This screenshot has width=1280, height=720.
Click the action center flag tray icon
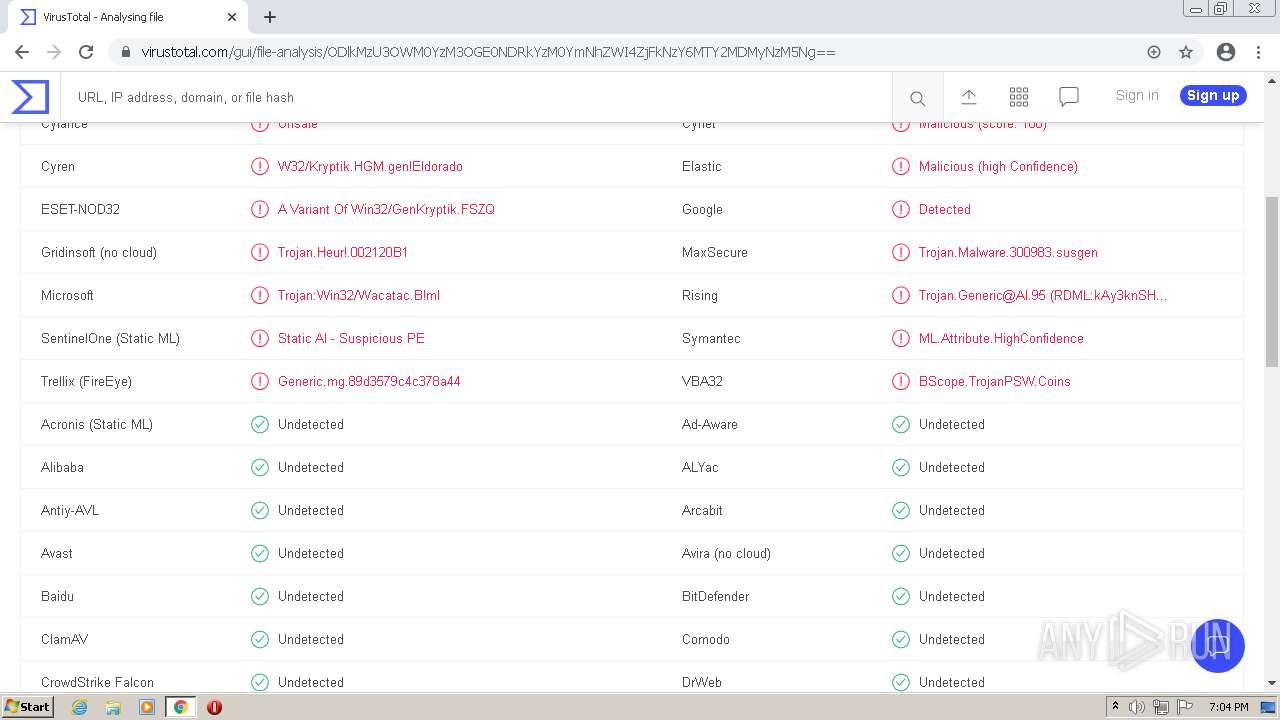[1184, 707]
